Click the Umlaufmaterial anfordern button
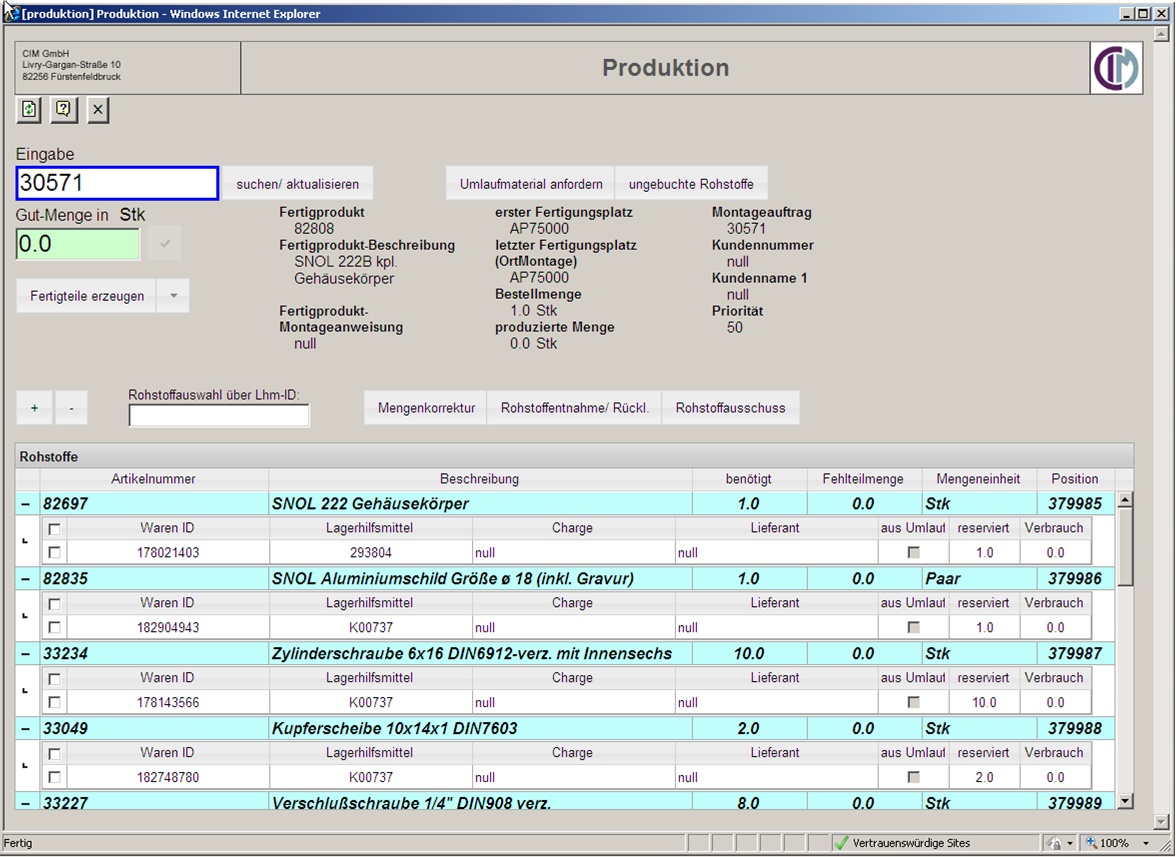The width and height of the screenshot is (1176, 857). point(531,184)
